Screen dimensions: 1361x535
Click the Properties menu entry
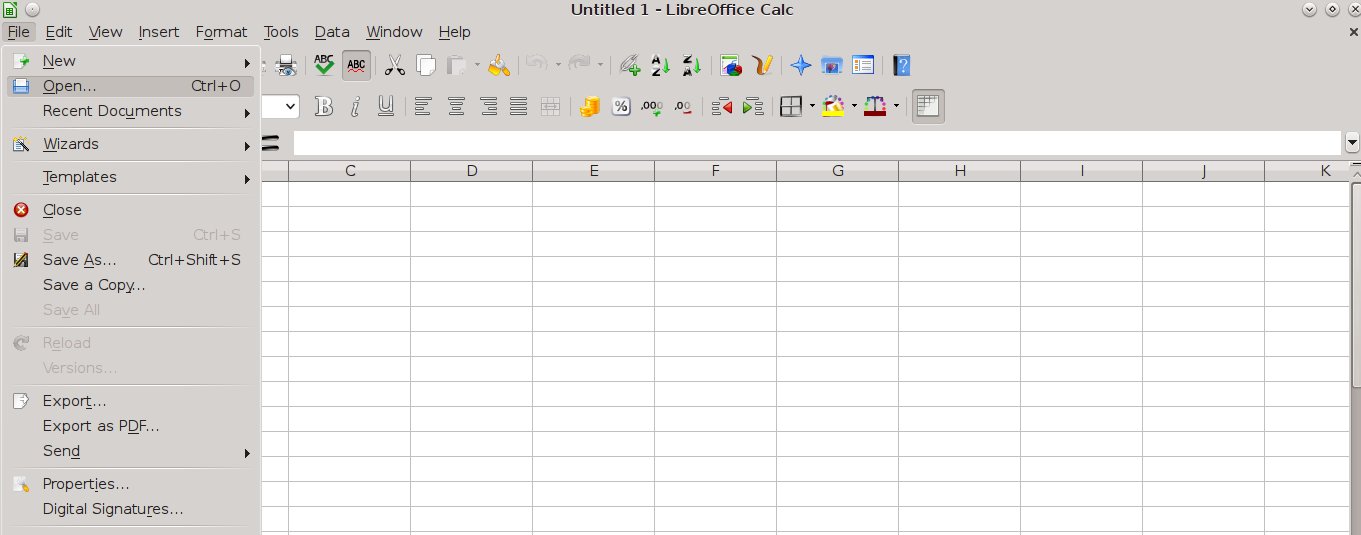tap(86, 484)
